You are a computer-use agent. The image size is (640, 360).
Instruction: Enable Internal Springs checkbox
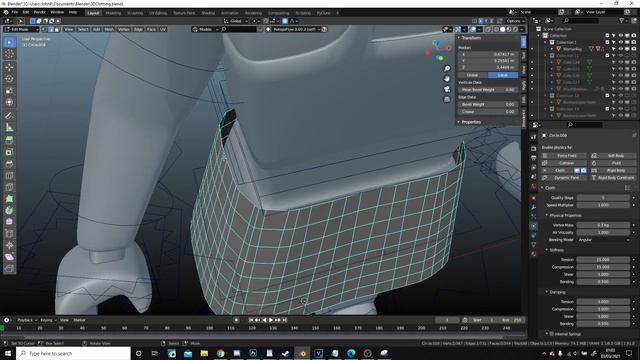551,334
